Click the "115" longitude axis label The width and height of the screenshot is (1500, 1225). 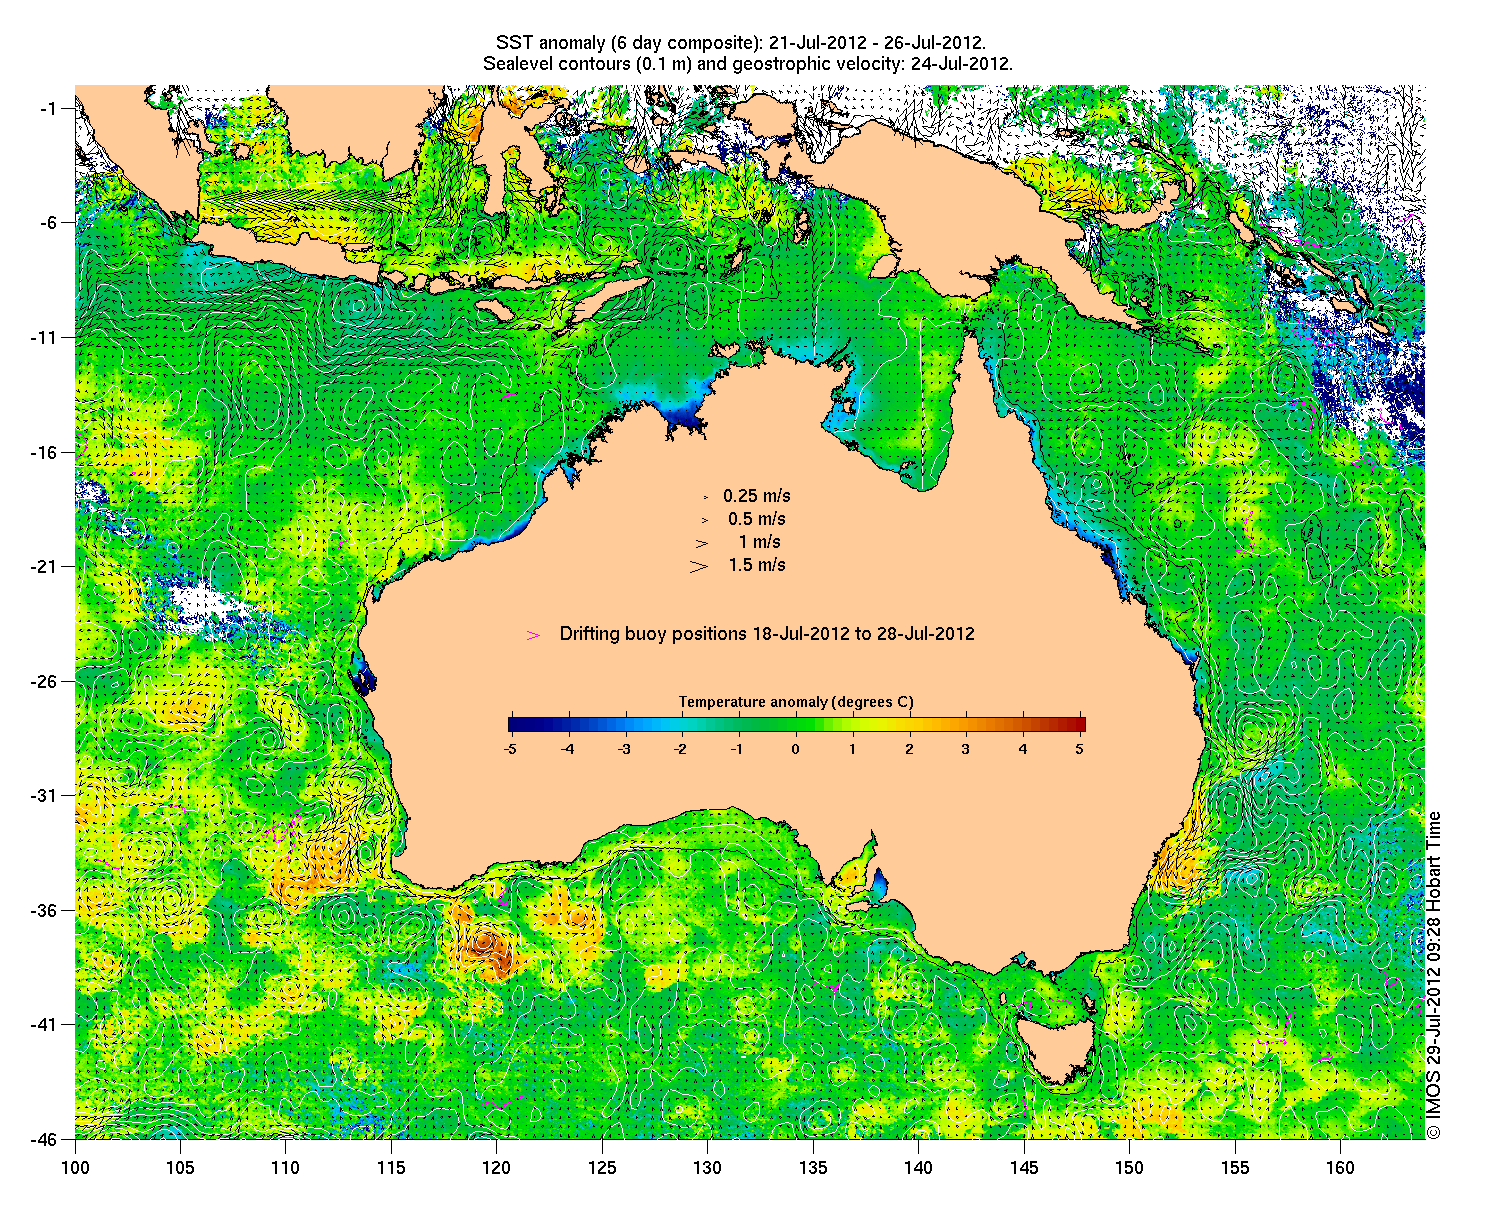point(391,1168)
